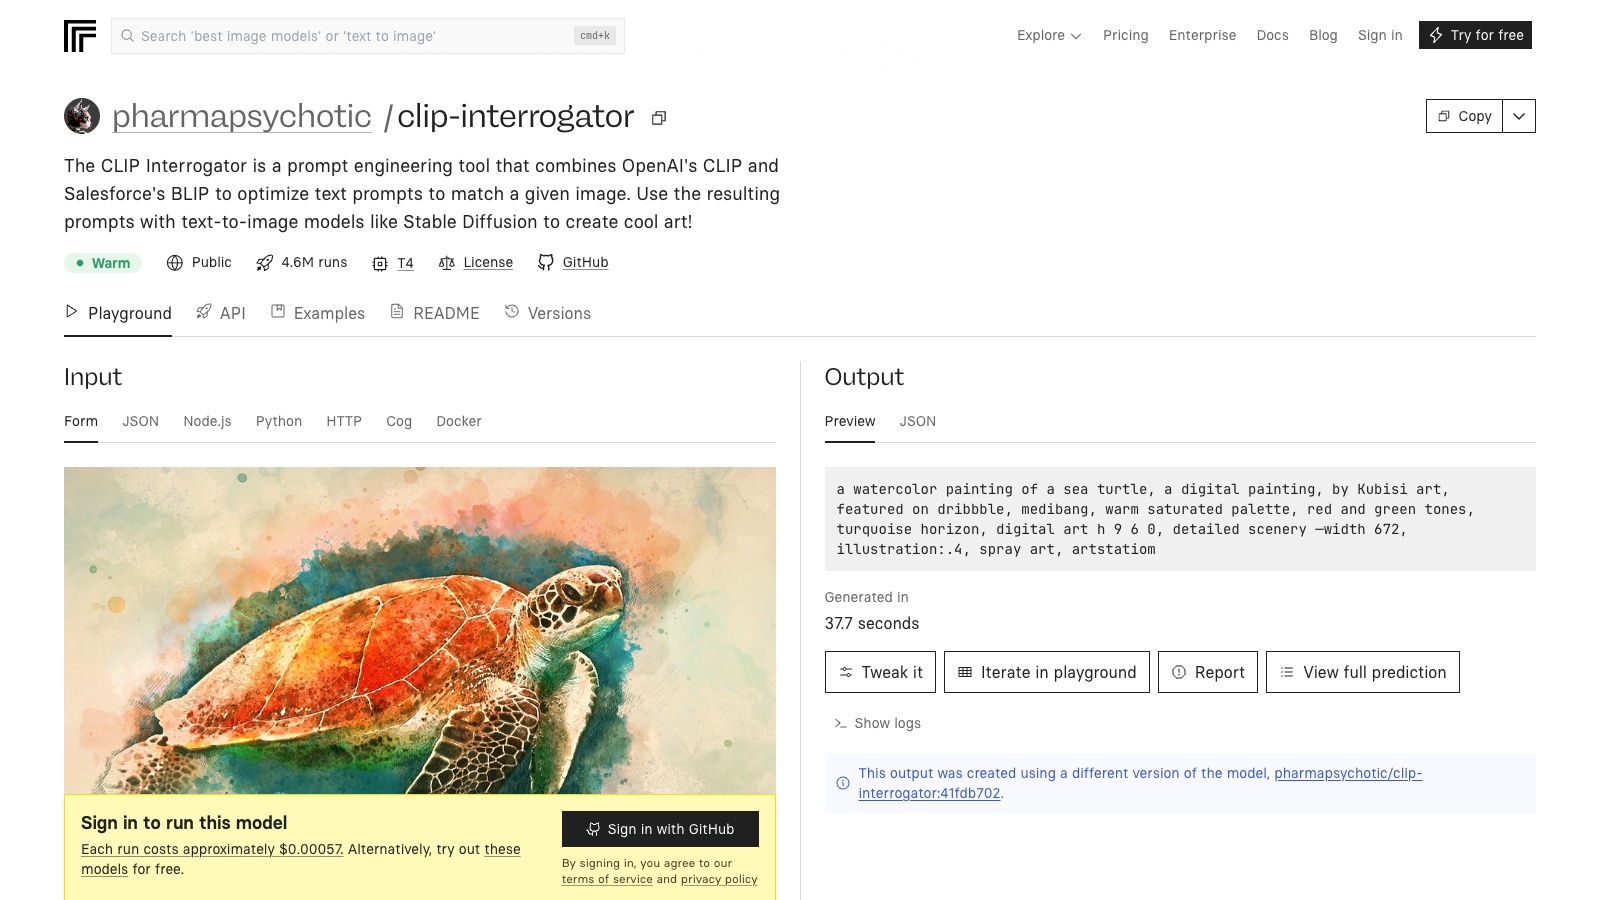
Task: Click the info icon beside version notice
Action: [x=843, y=783]
